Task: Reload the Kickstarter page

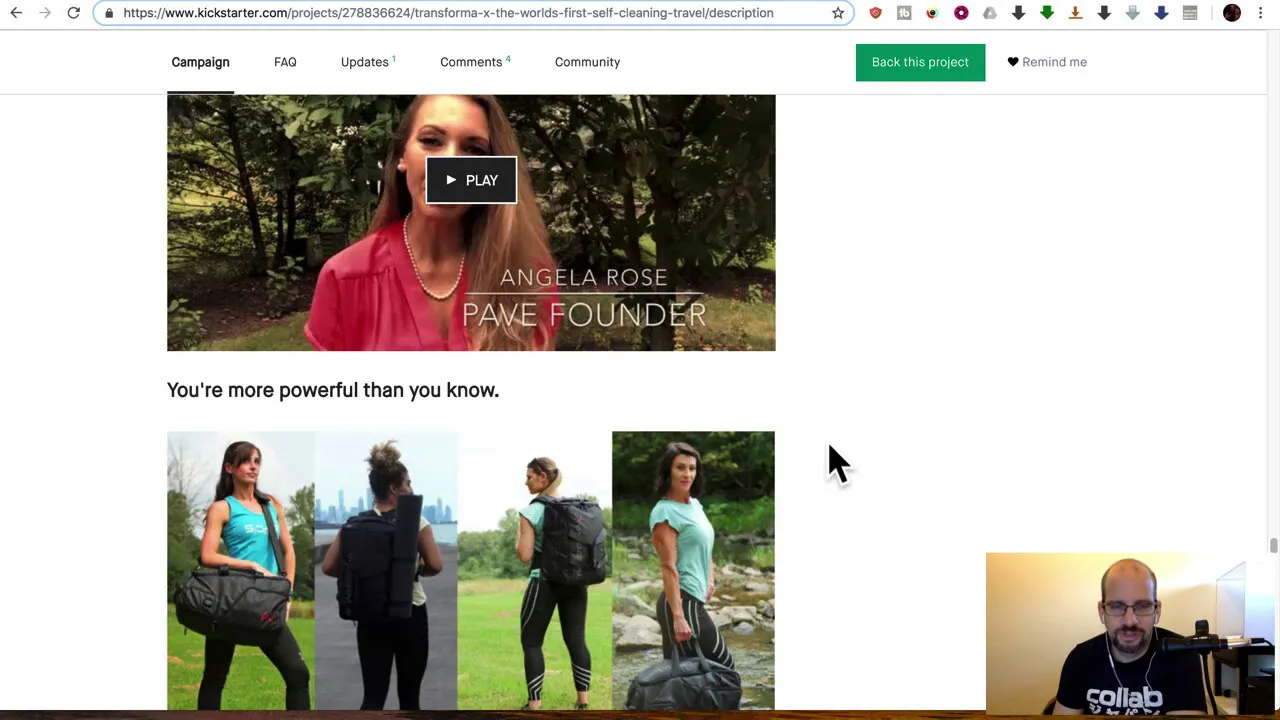Action: pyautogui.click(x=73, y=13)
